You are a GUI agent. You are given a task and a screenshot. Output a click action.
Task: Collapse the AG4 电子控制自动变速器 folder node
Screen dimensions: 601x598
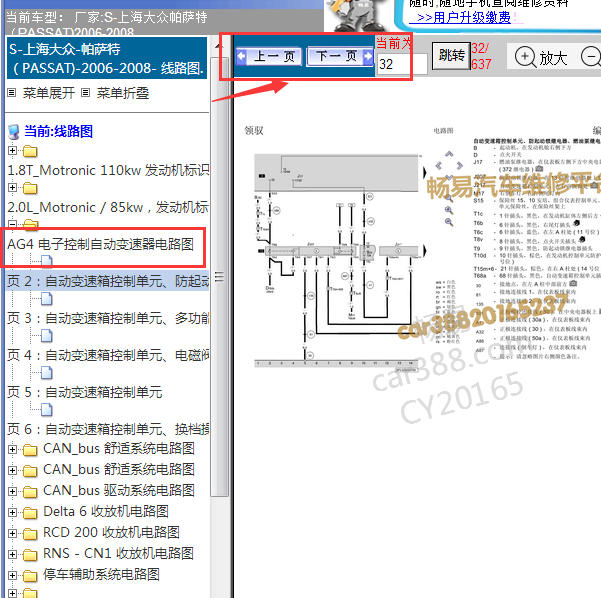point(12,223)
